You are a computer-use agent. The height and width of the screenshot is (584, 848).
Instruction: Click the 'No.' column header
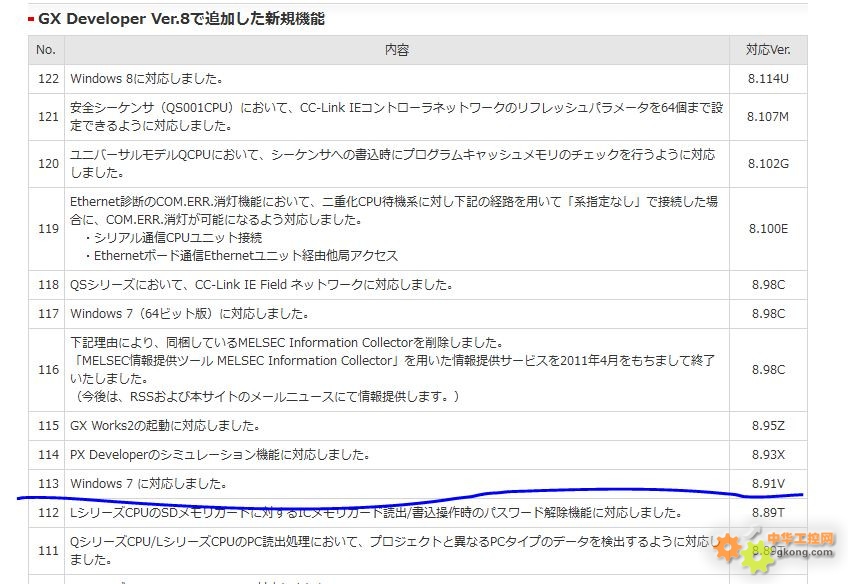click(46, 50)
